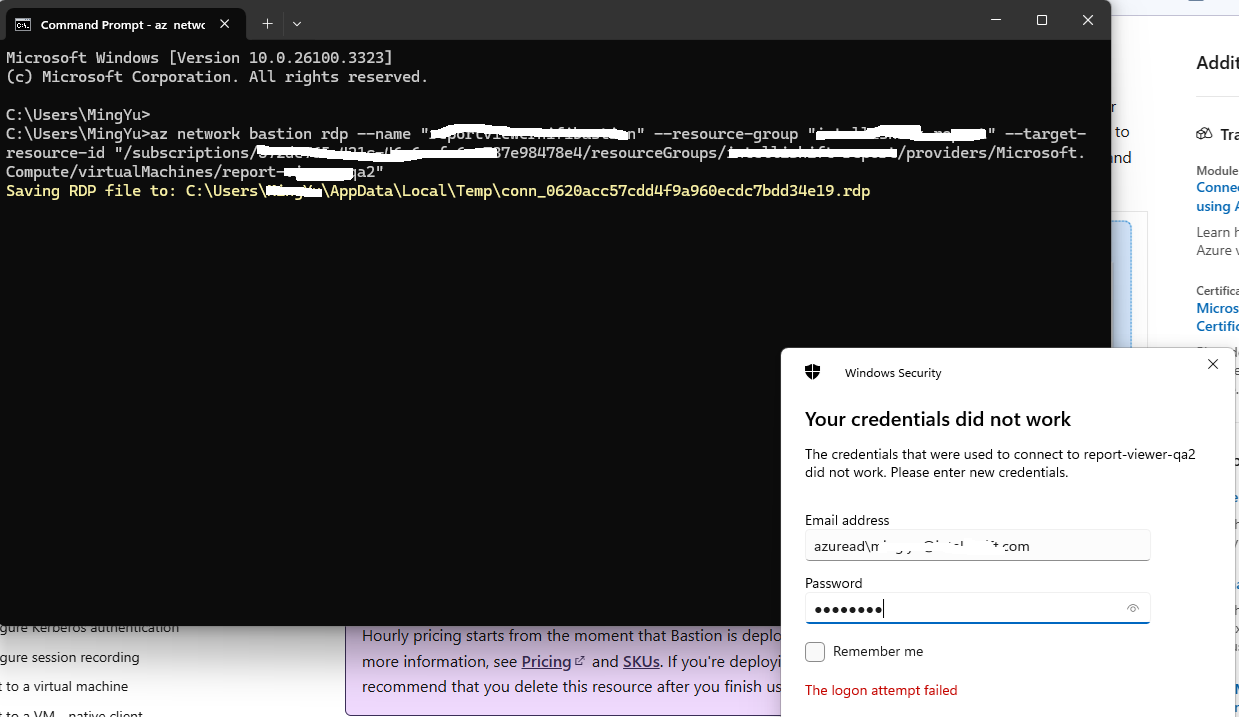The width and height of the screenshot is (1239, 717).
Task: Click 'The logon attempt failed' message
Action: (881, 690)
